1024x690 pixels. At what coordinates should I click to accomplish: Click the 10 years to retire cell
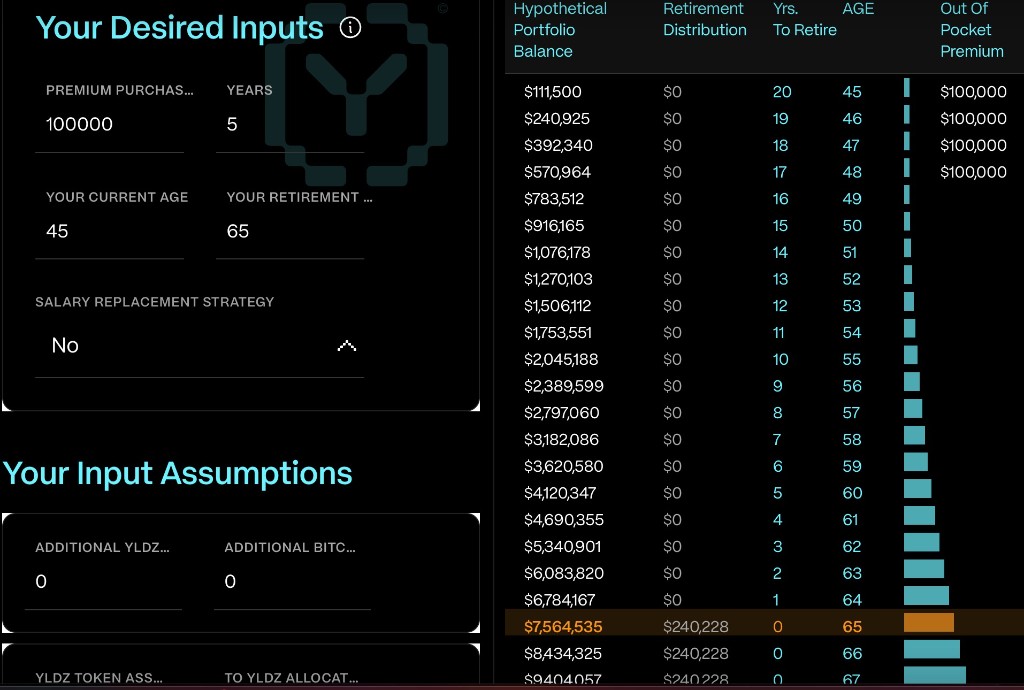pos(781,360)
